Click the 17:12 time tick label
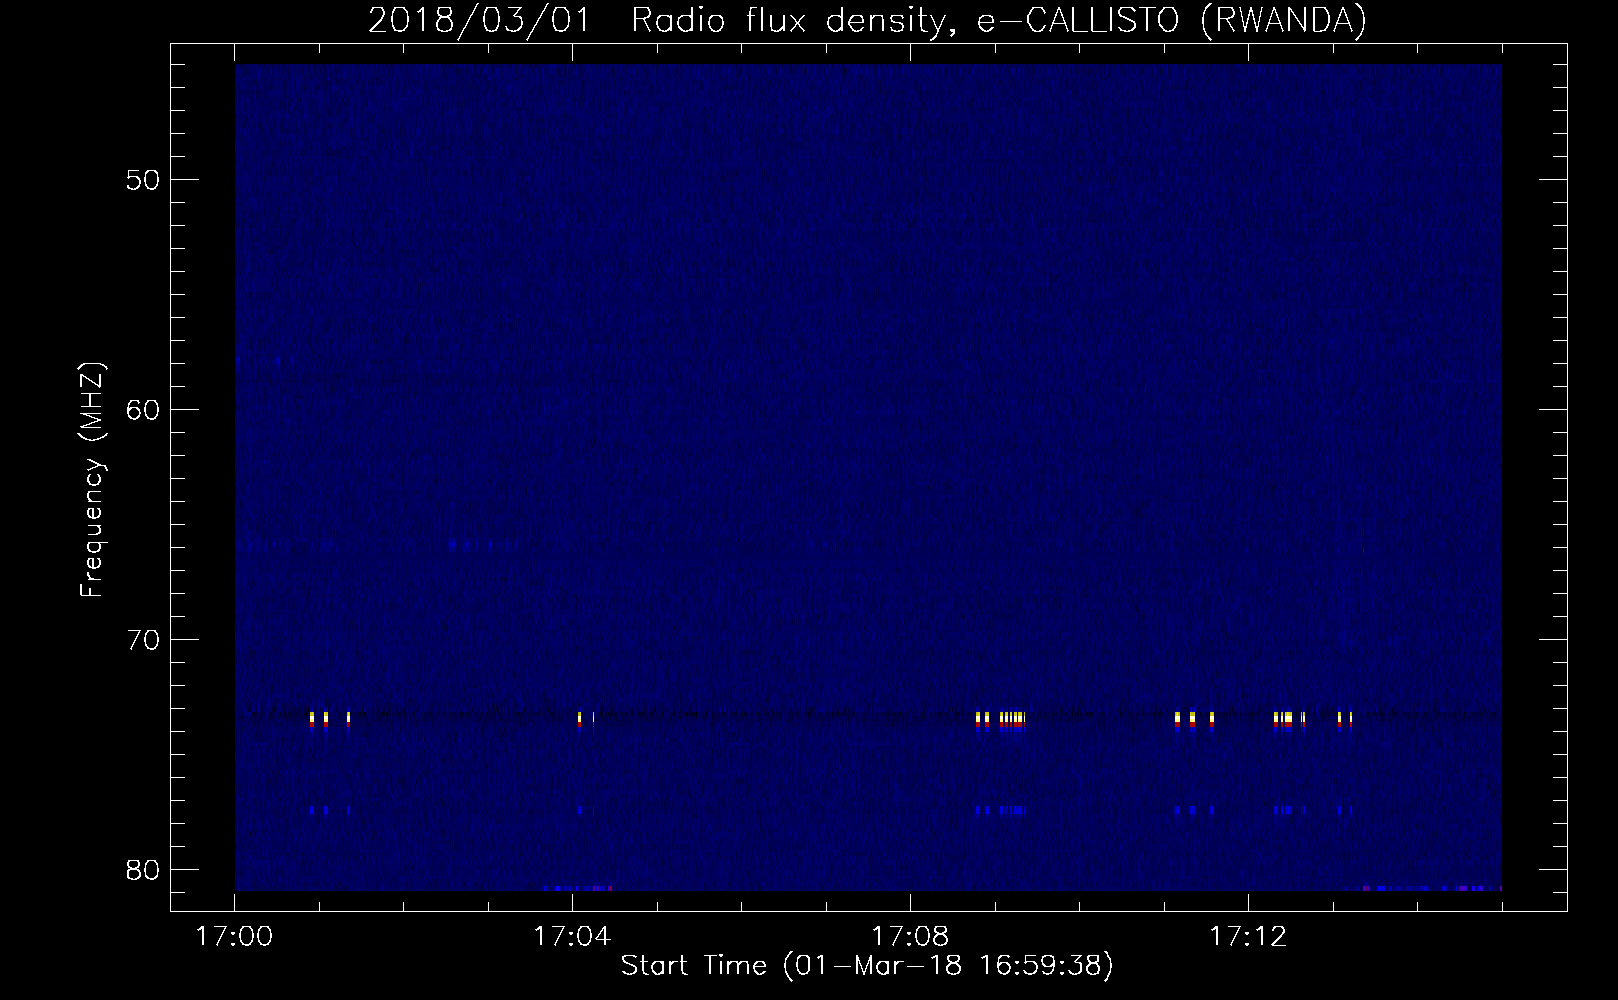 click(1247, 937)
